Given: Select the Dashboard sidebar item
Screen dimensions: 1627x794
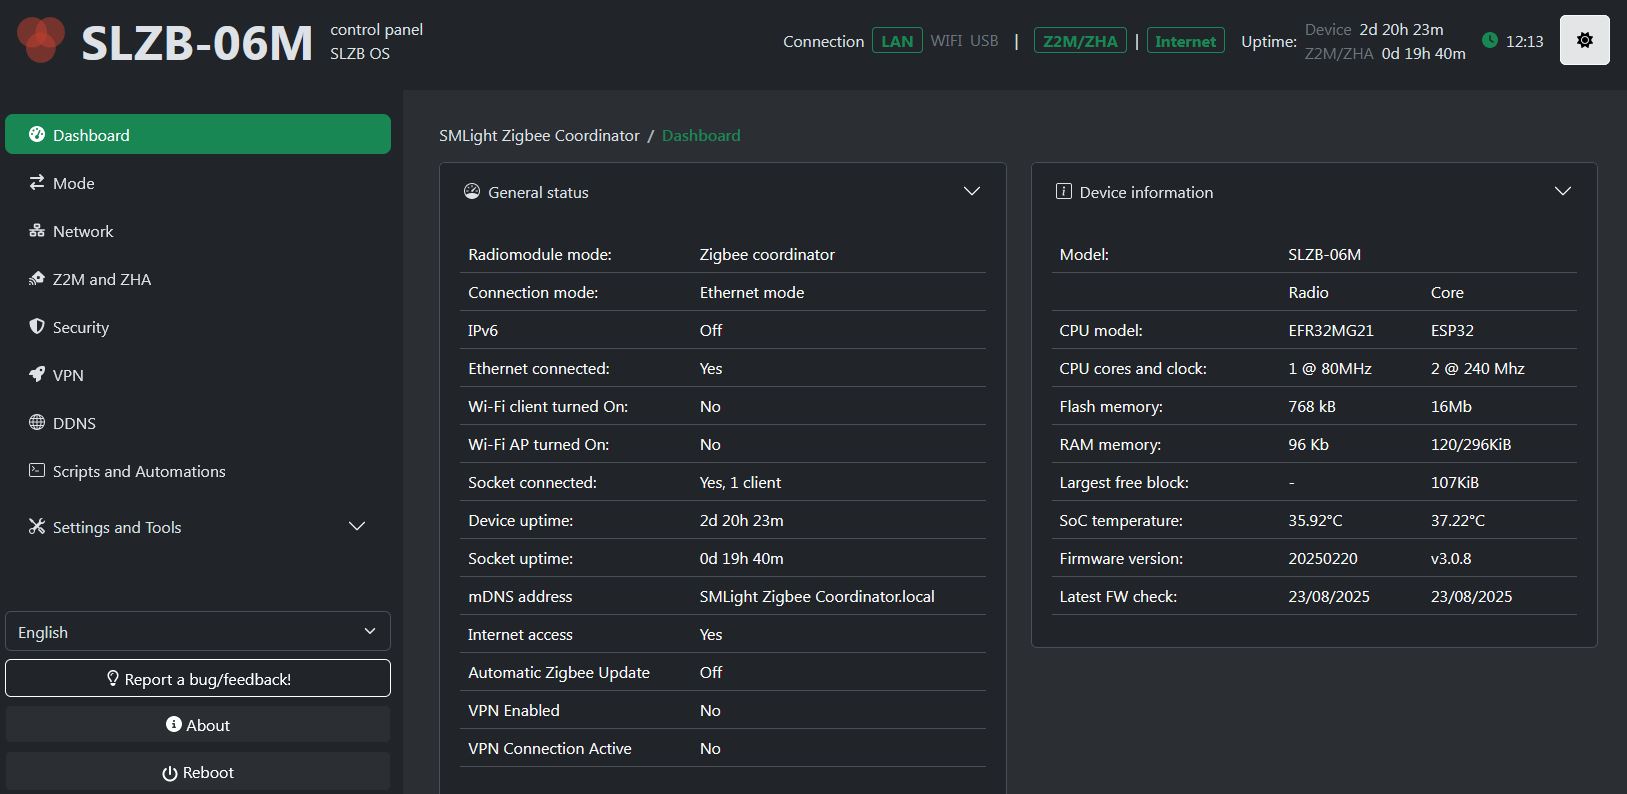Looking at the screenshot, I should (x=198, y=135).
